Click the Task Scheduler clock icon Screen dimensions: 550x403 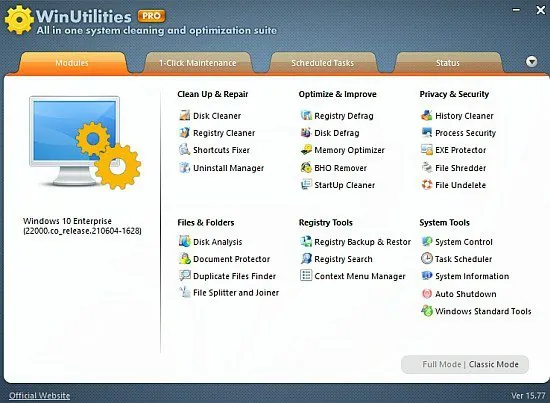tap(427, 259)
